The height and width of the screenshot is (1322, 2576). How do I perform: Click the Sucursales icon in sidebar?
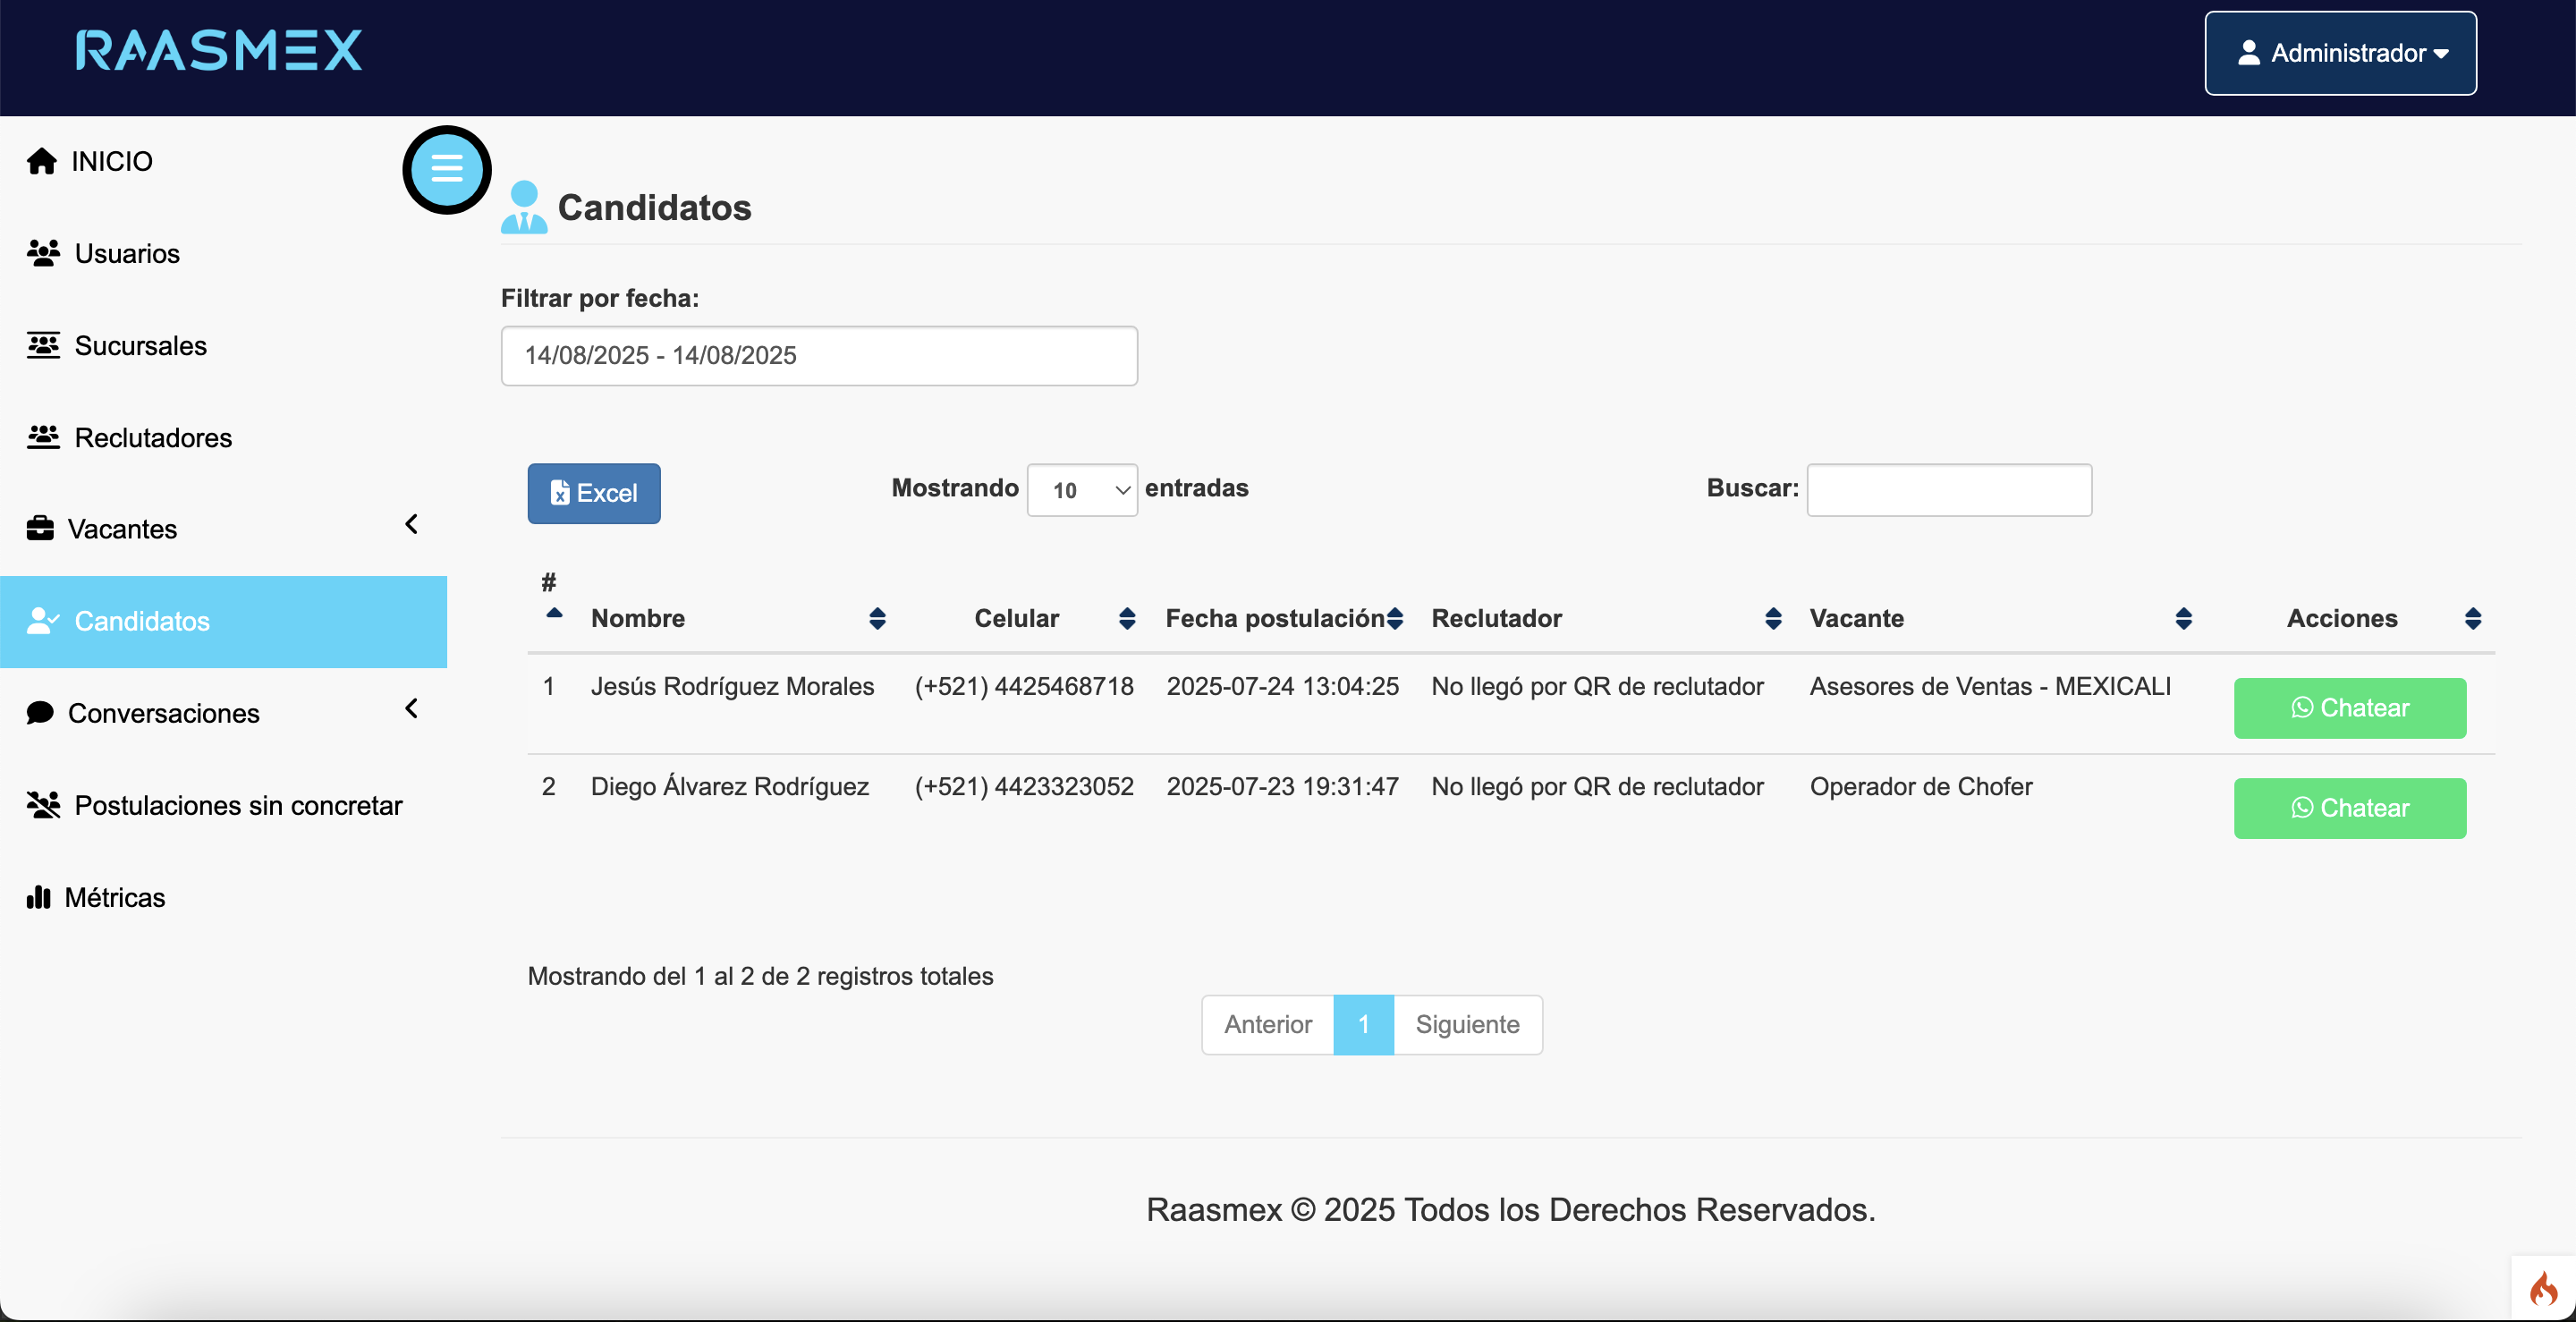[x=43, y=346]
